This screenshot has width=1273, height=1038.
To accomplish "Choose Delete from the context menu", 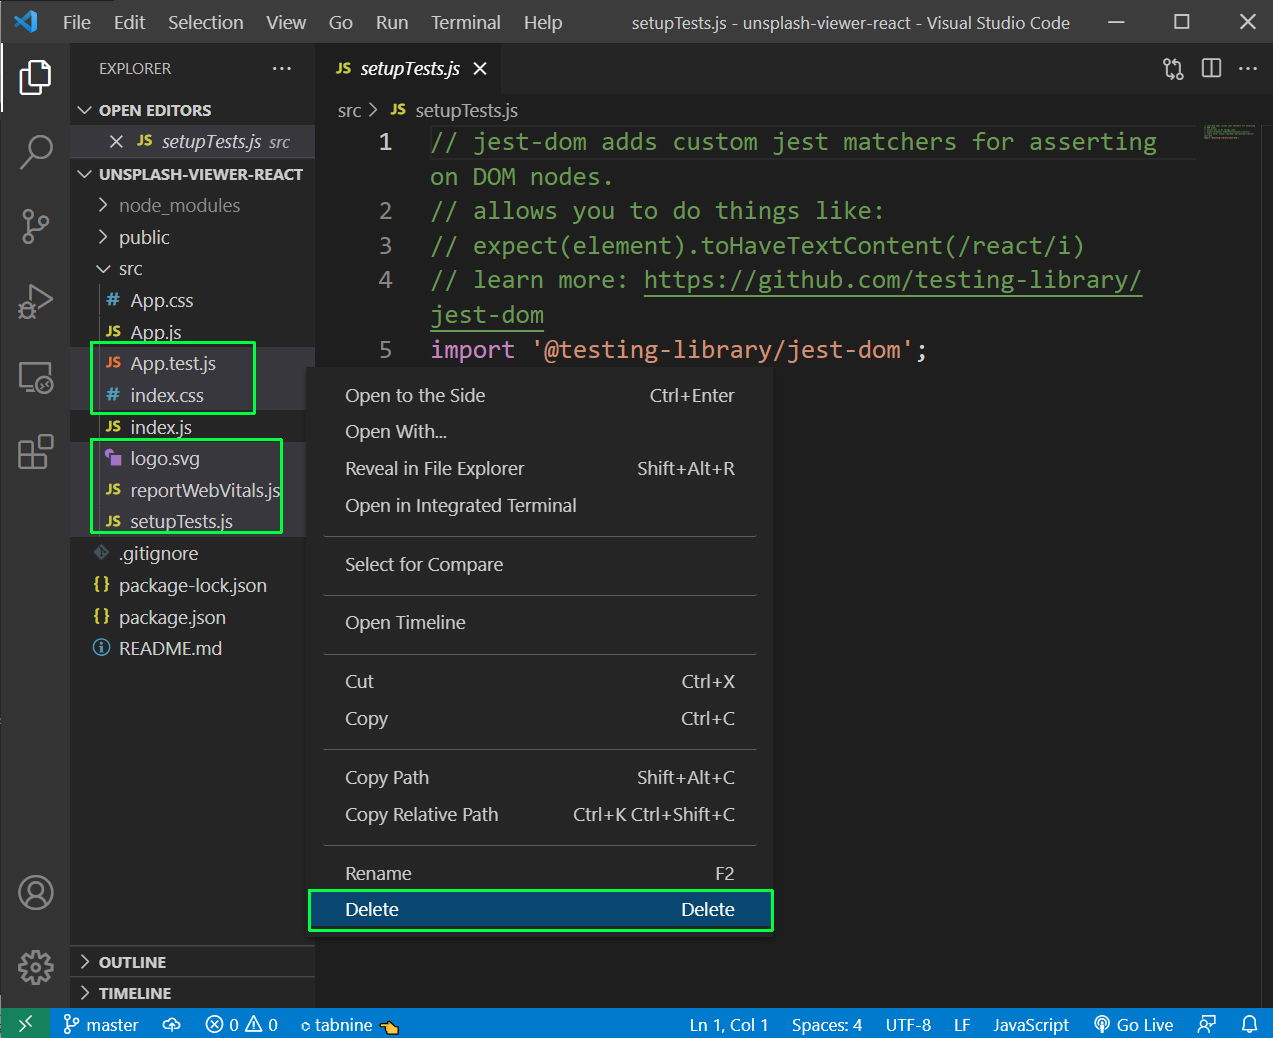I will coord(540,910).
